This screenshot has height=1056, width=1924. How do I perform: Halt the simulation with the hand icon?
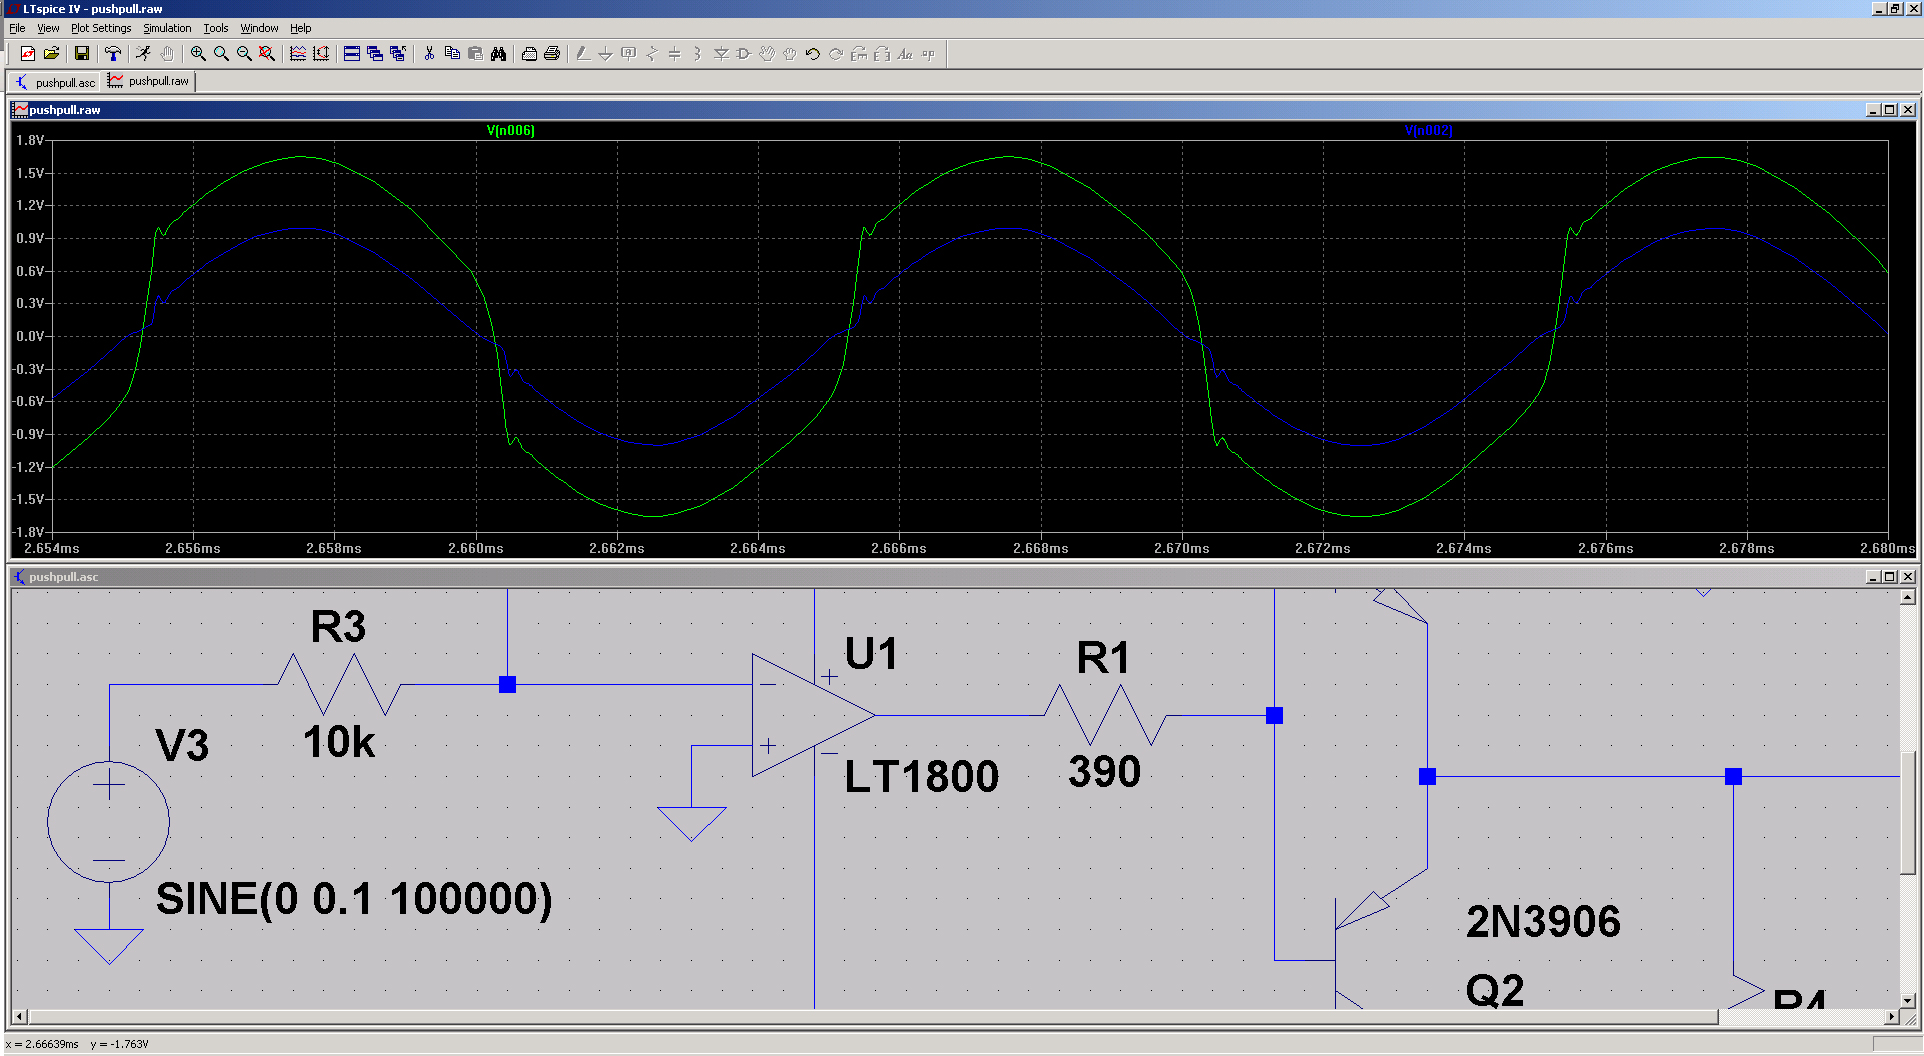[167, 54]
